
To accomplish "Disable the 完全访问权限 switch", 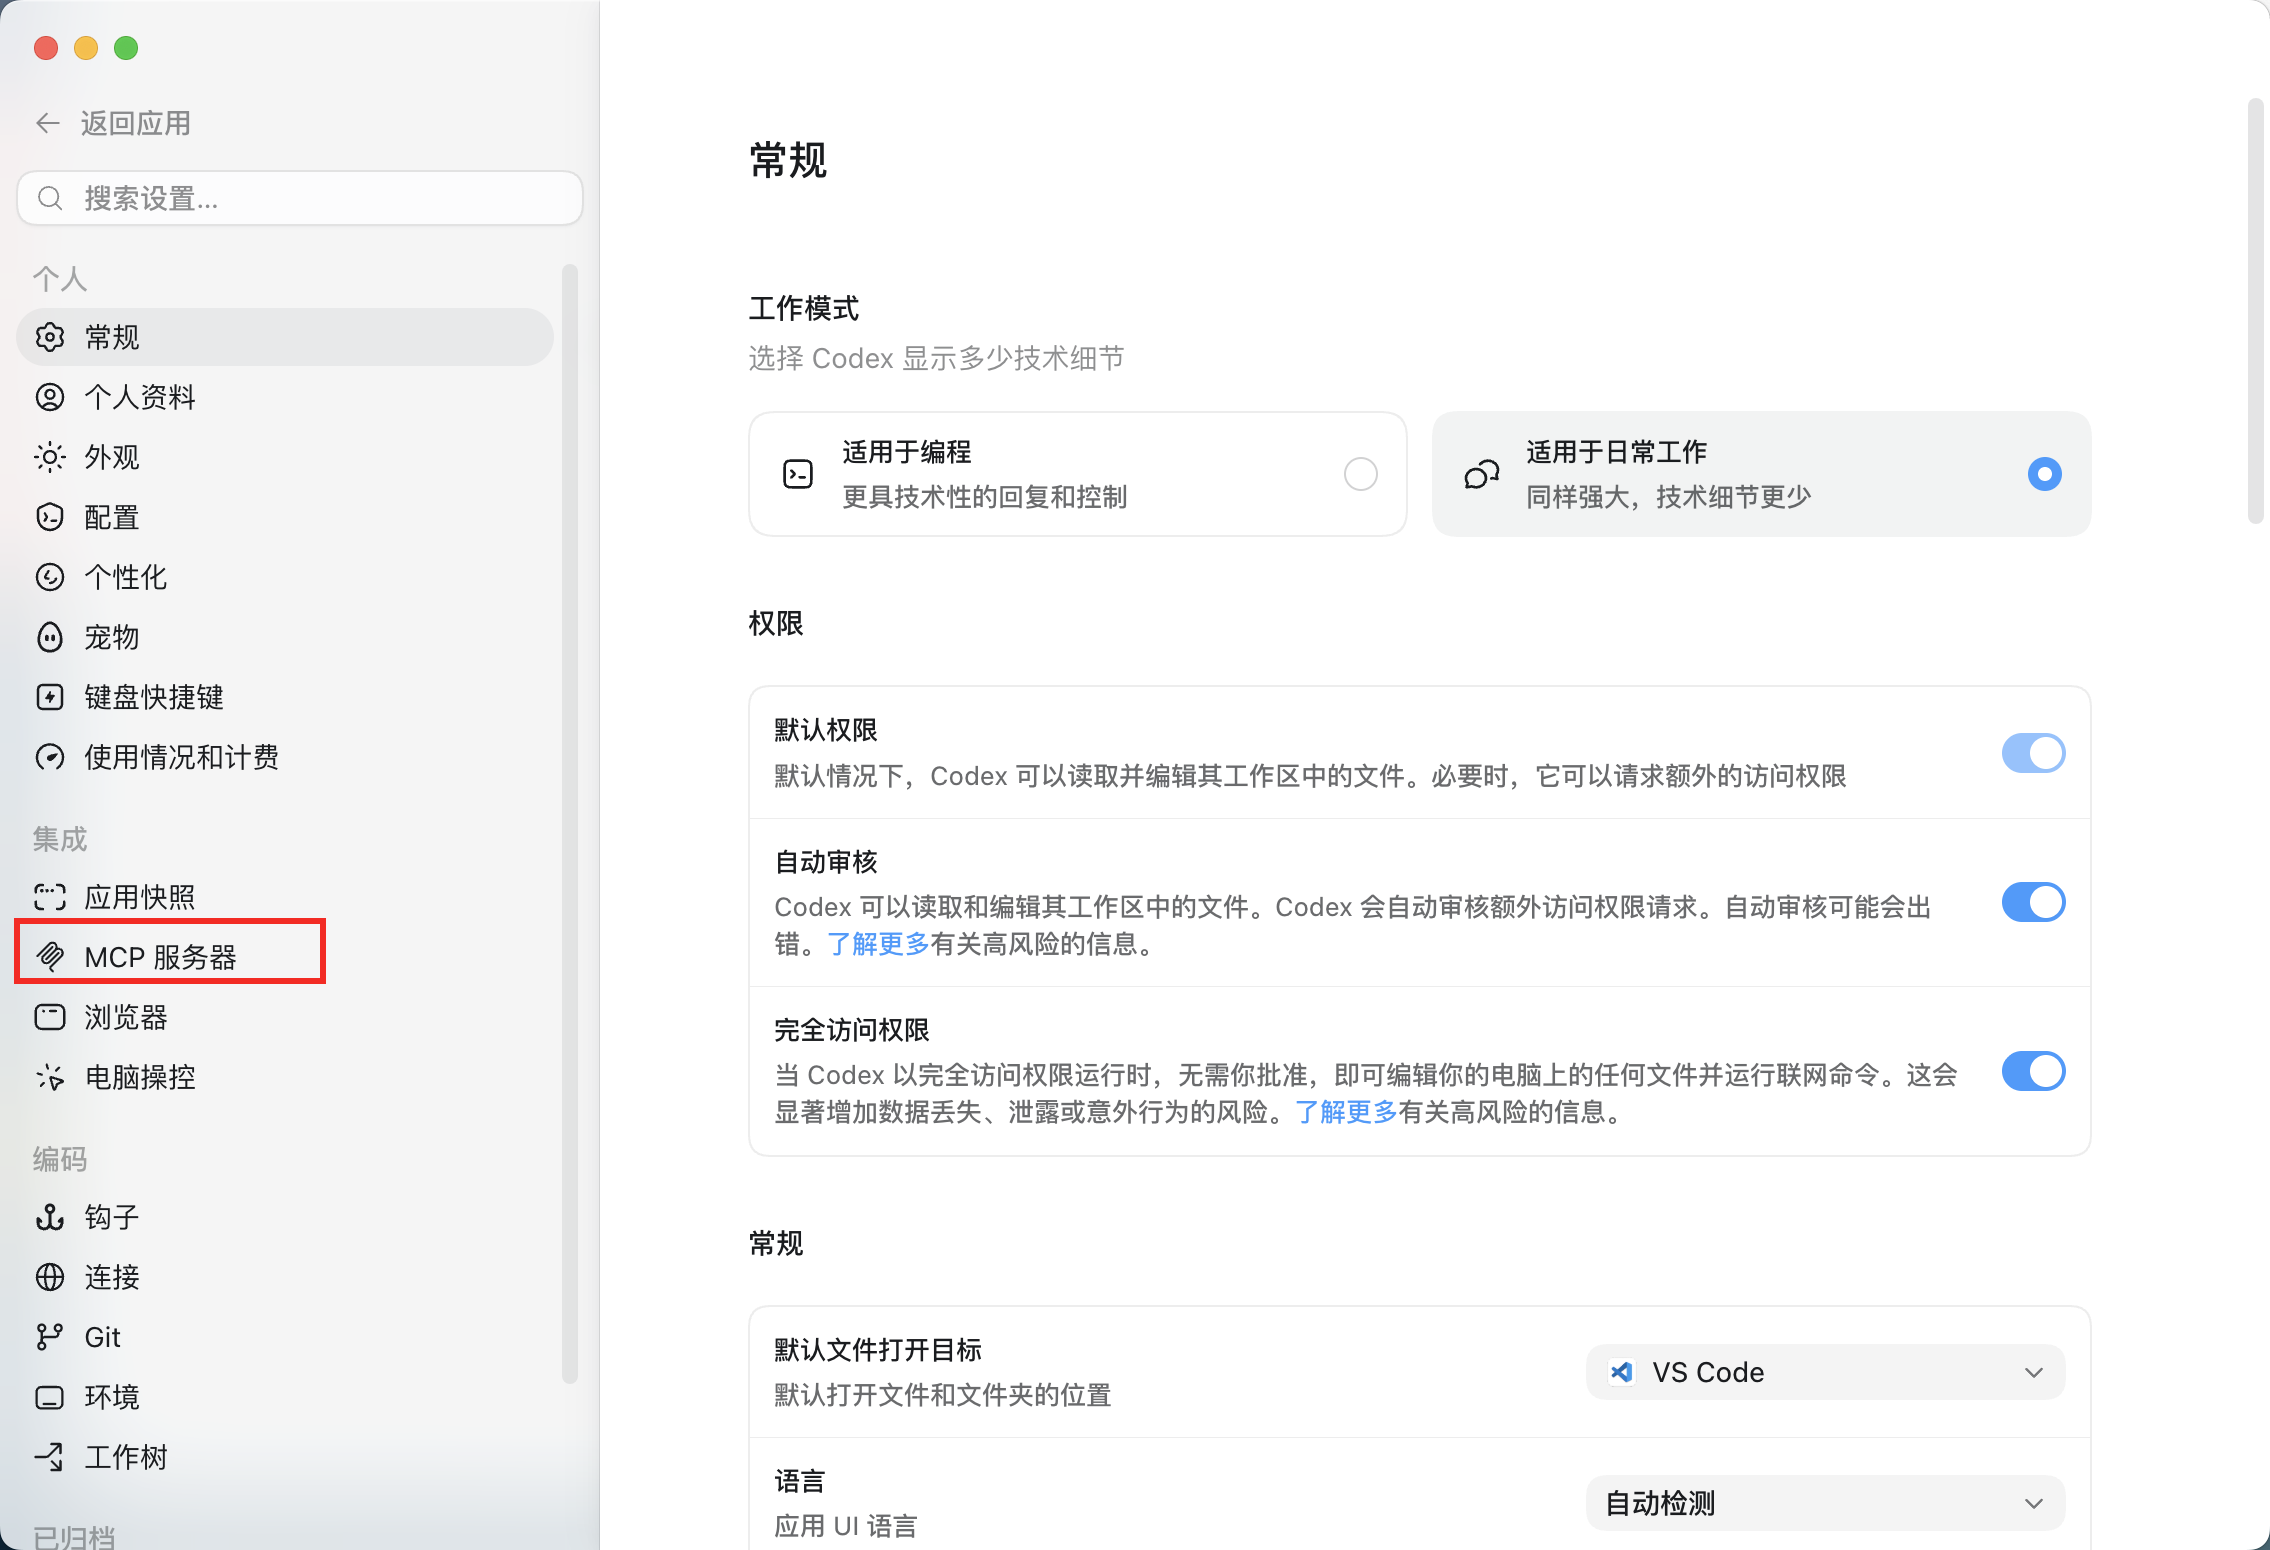I will point(2033,1071).
